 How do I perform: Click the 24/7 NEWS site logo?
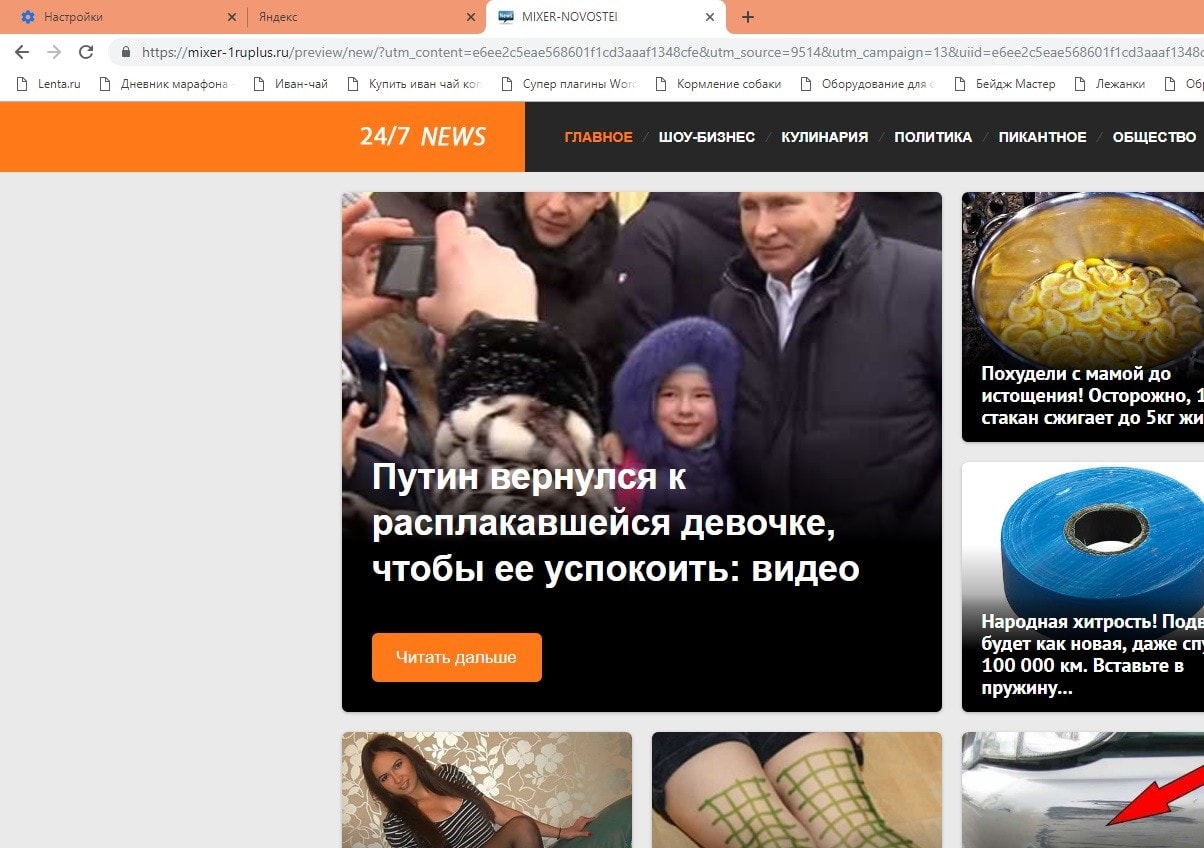[x=422, y=137]
